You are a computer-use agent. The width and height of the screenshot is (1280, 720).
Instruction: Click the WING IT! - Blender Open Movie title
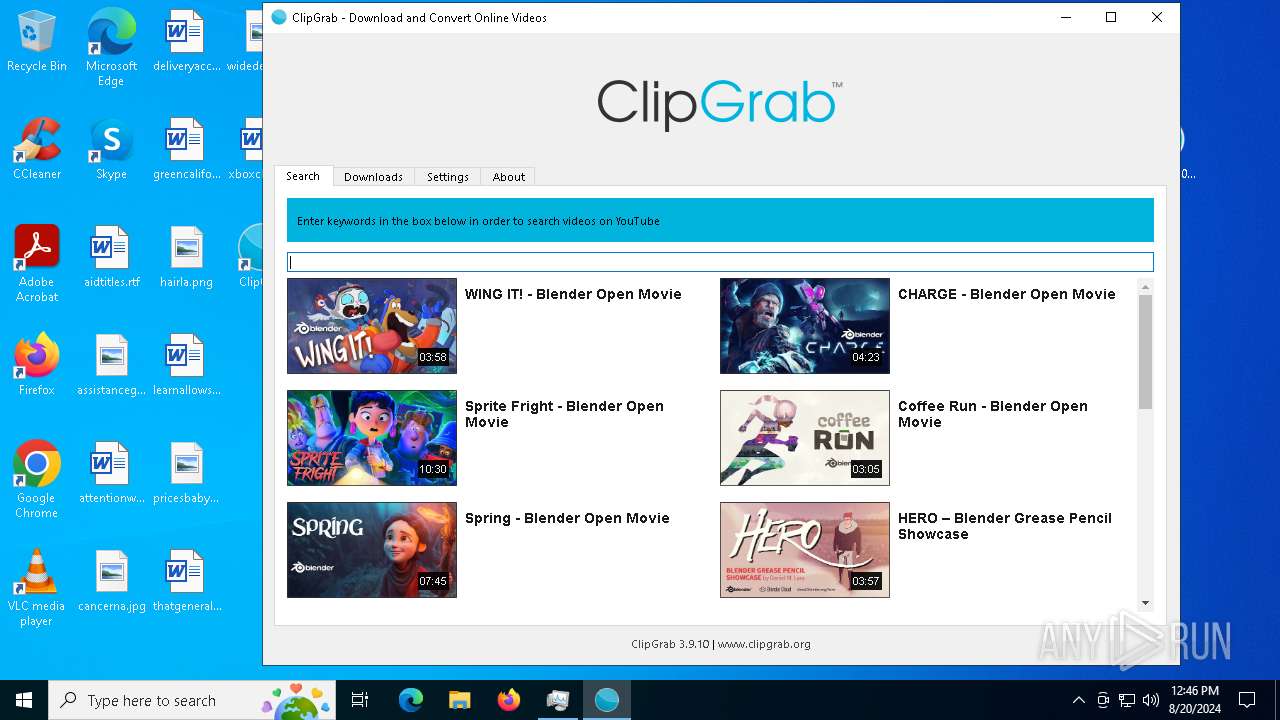(x=573, y=294)
